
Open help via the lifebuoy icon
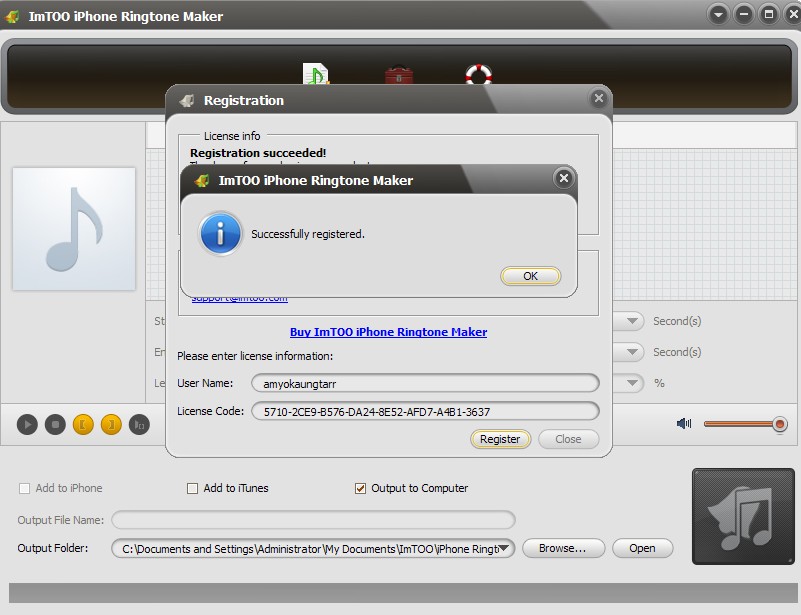tap(479, 75)
